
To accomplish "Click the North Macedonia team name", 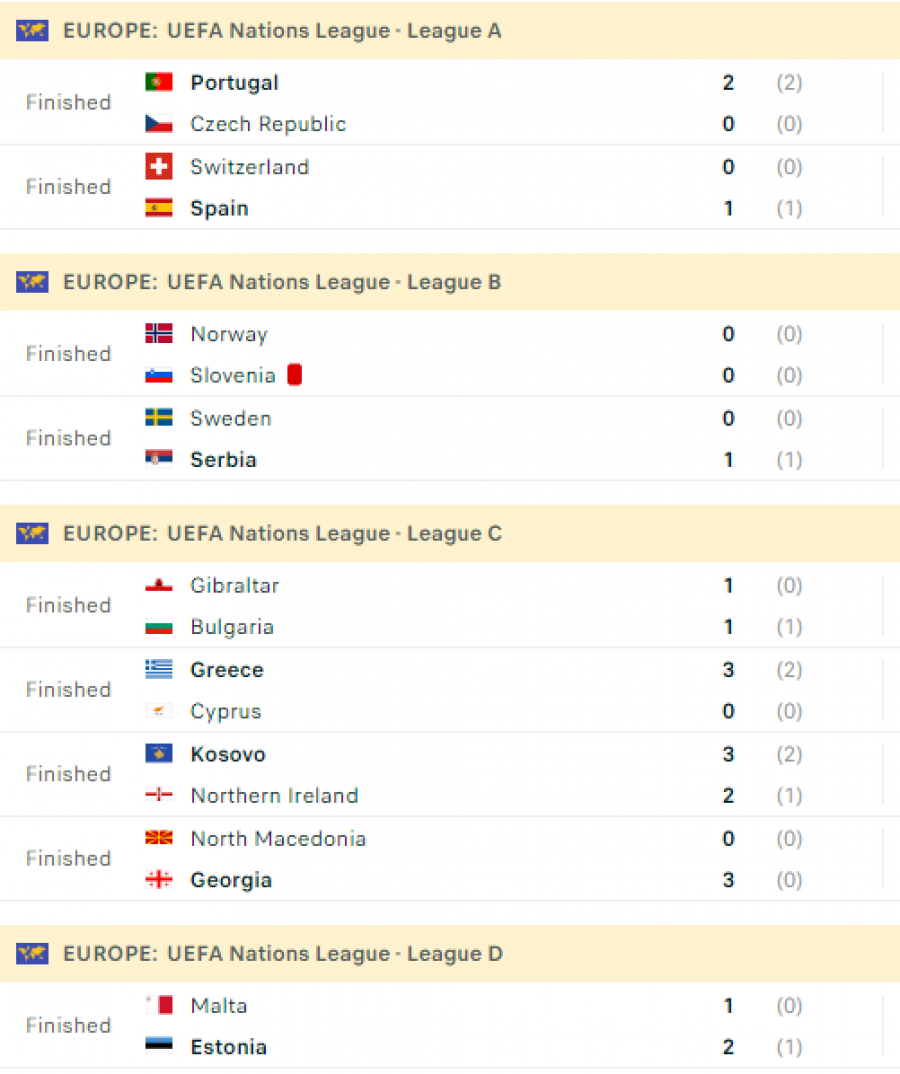I will [278, 838].
